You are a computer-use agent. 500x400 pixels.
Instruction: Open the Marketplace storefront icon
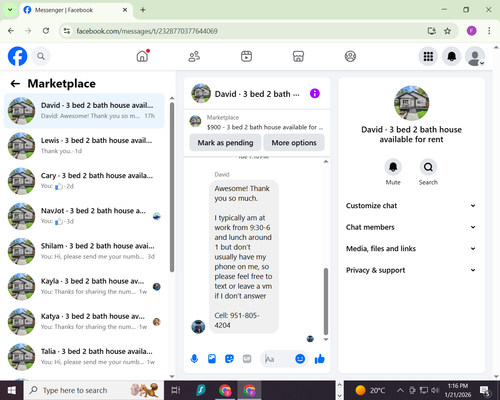point(298,56)
